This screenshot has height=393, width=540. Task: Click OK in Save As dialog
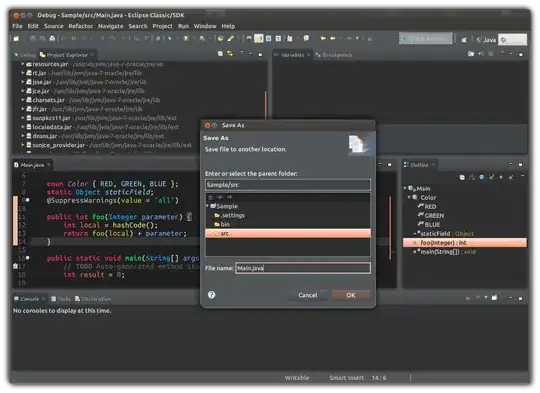(x=351, y=295)
